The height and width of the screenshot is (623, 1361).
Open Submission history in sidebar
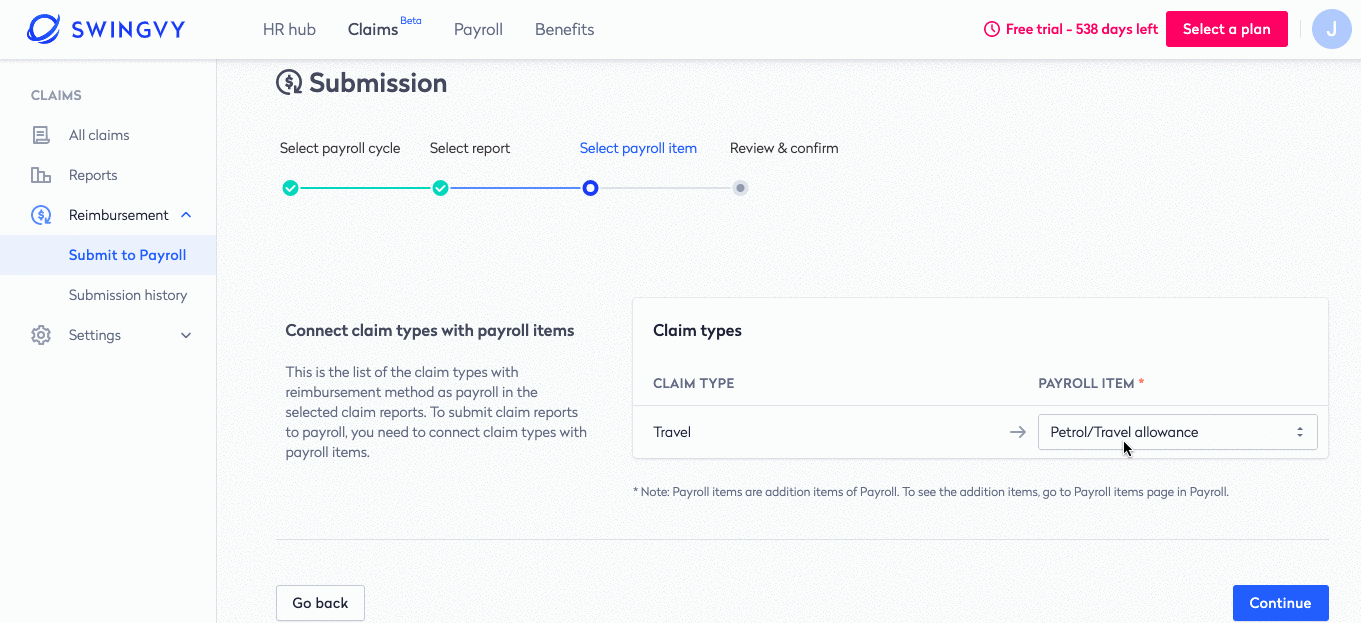[128, 295]
